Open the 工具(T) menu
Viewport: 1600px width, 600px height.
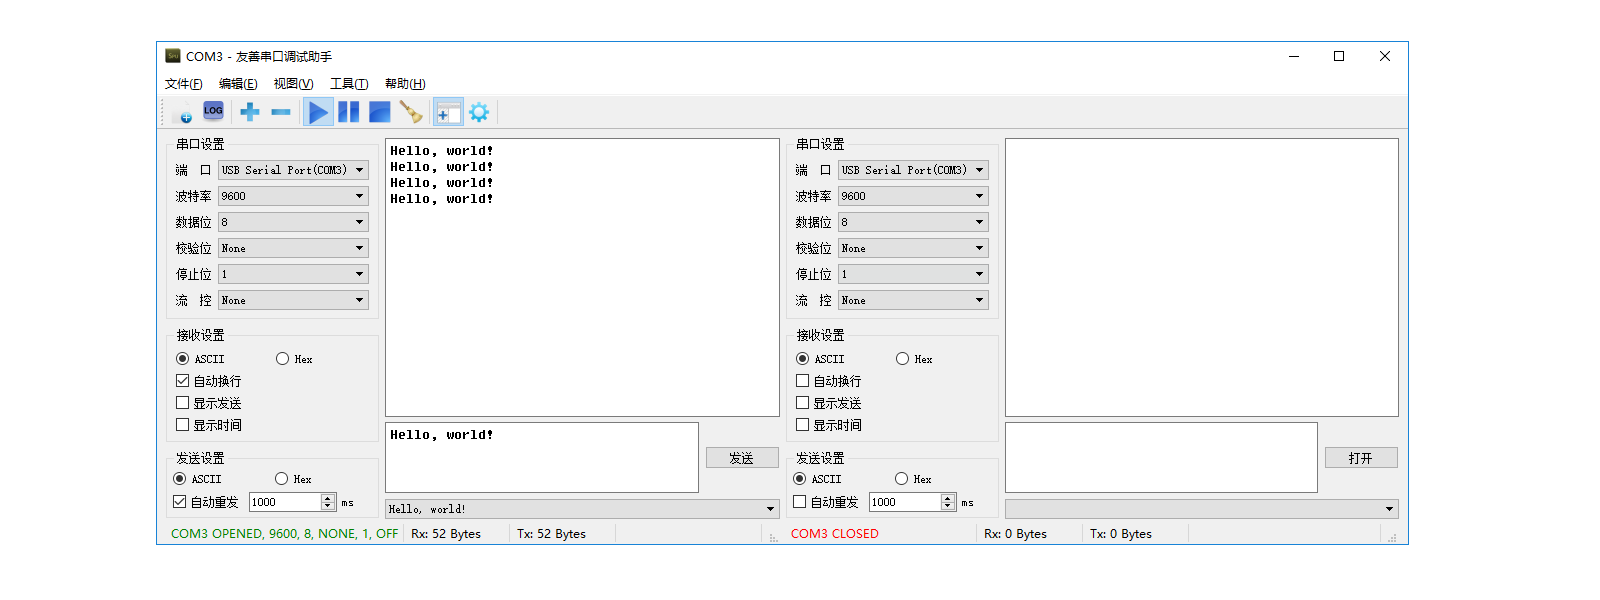[x=349, y=84]
